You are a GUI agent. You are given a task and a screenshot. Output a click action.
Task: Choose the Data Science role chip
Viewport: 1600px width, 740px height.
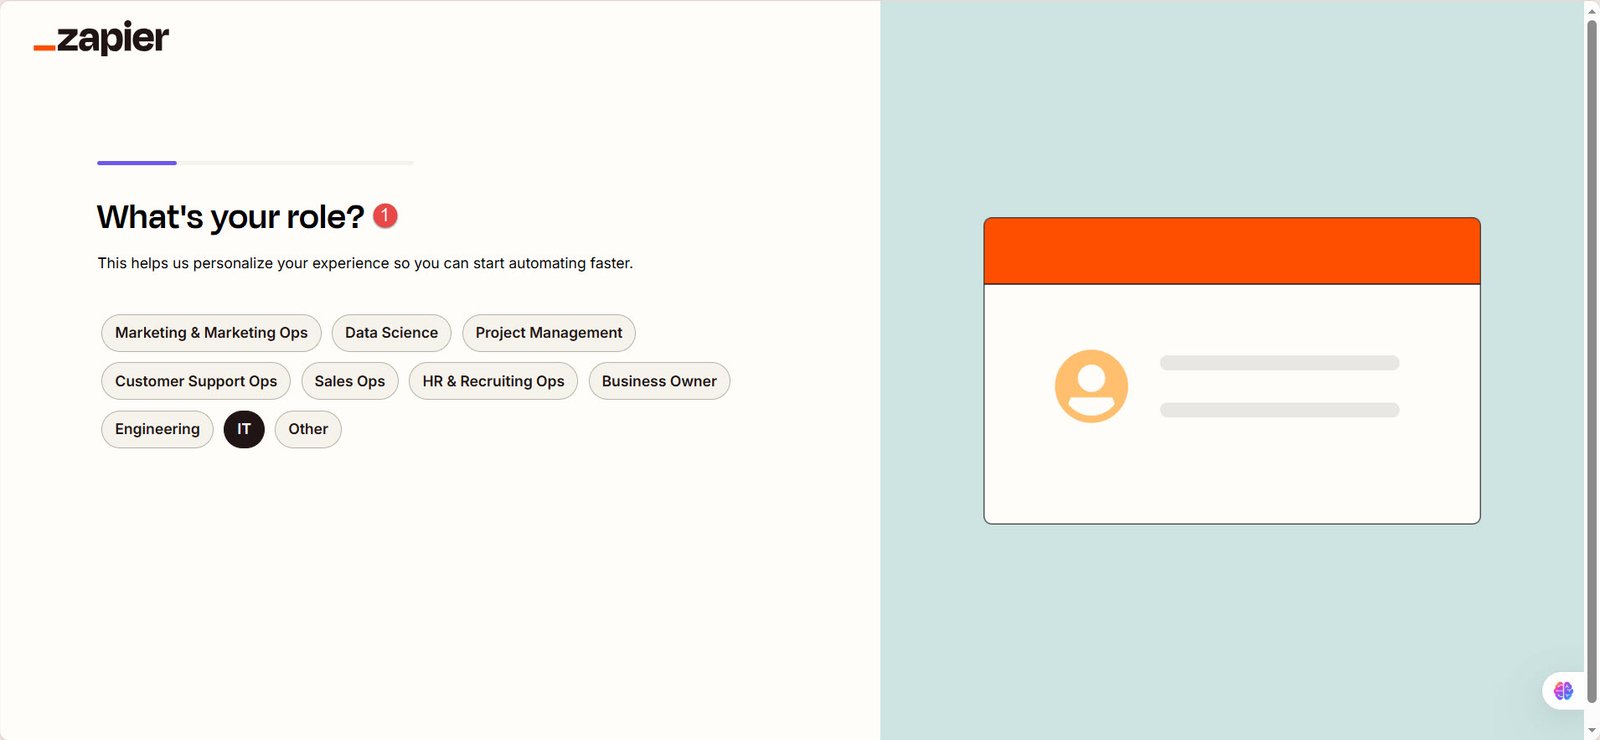[391, 333]
